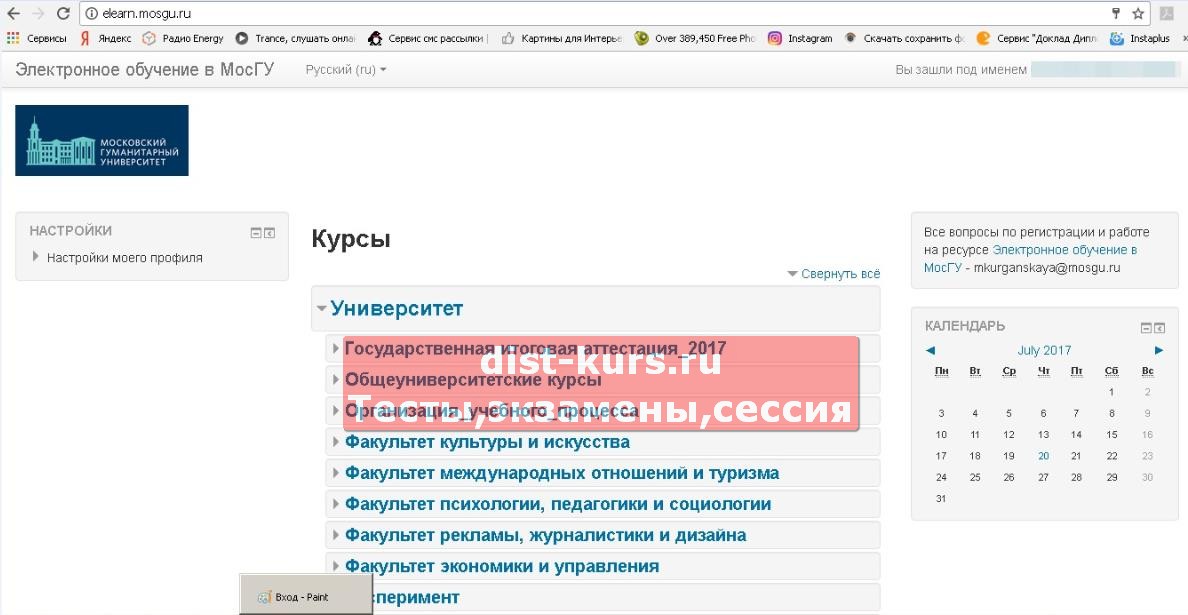1188x615 pixels.
Task: Open the Сервис "Доклад Дипл" bookmark
Action: click(x=1037, y=39)
